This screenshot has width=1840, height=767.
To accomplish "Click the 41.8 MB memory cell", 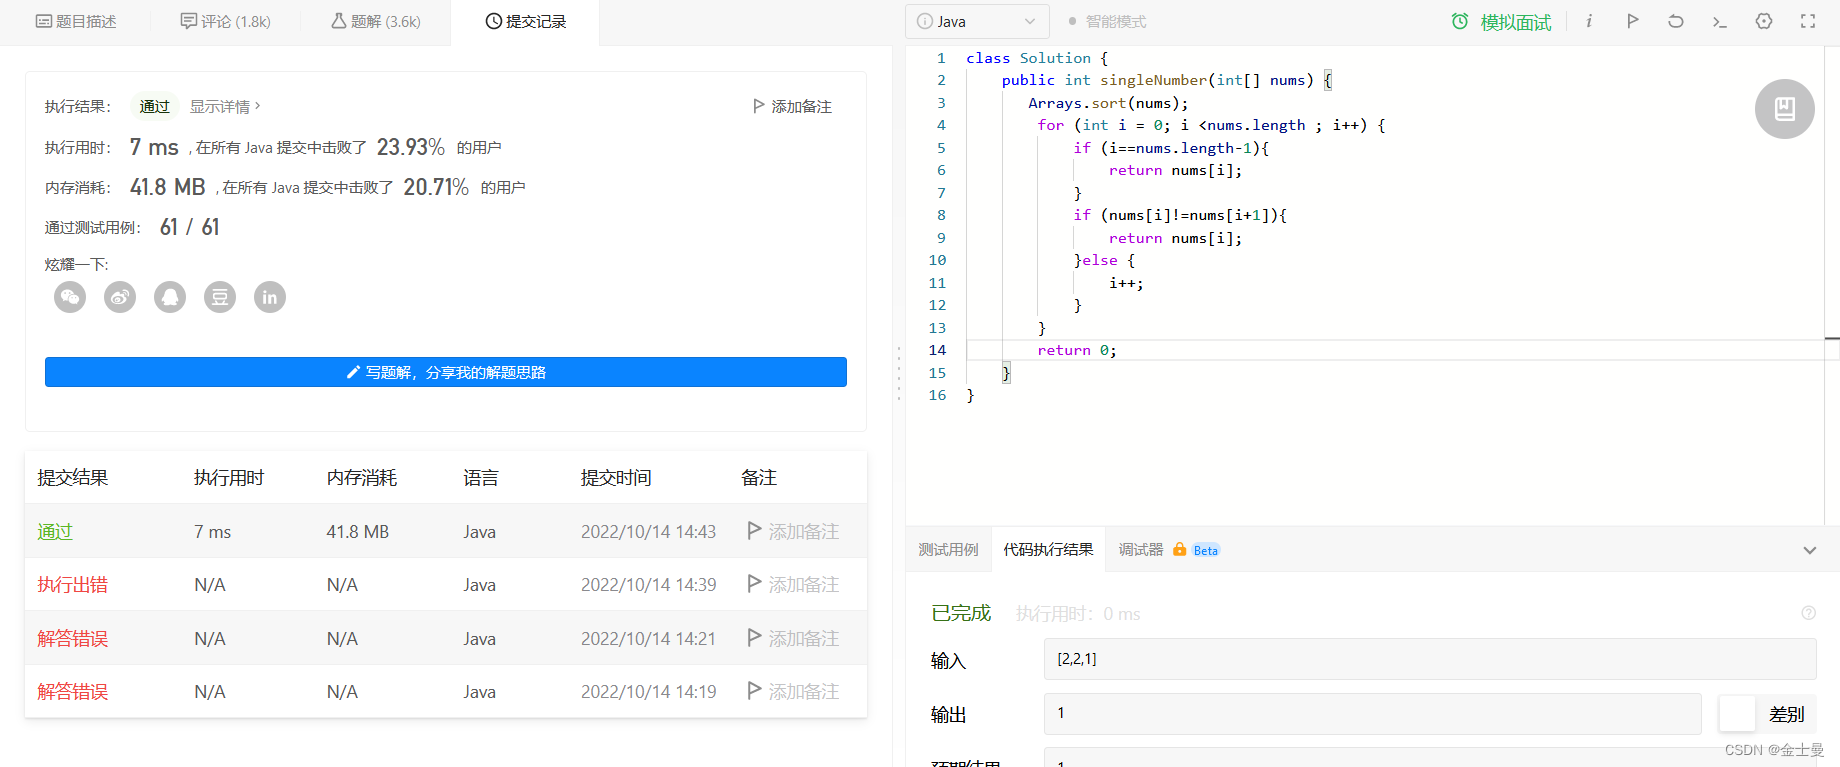I will pos(357,531).
